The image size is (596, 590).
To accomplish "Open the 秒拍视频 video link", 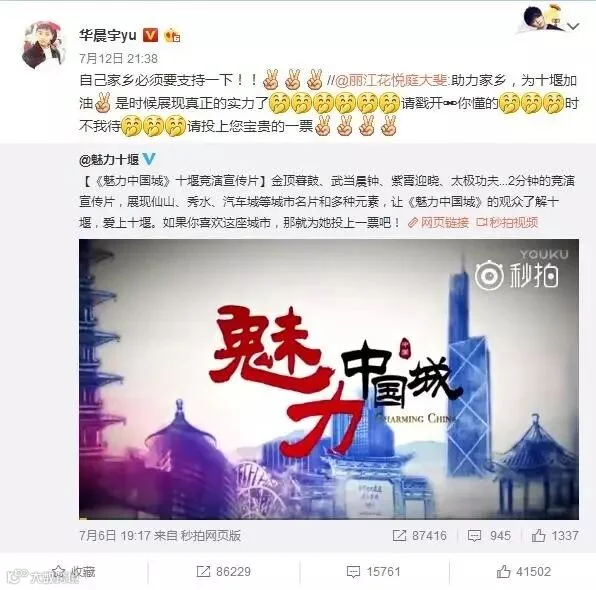I will (508, 223).
